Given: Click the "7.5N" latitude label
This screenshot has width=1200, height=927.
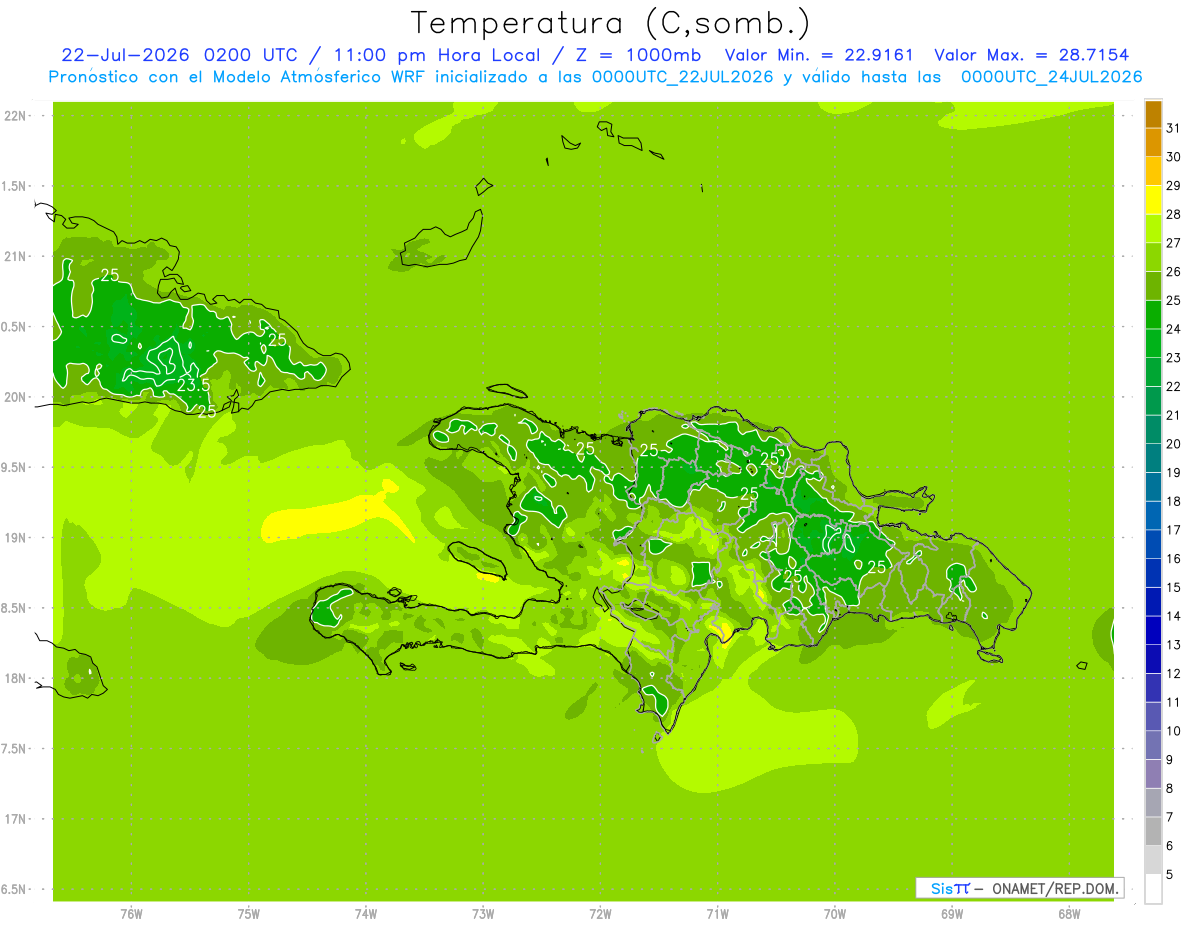Looking at the screenshot, I should [x=15, y=749].
